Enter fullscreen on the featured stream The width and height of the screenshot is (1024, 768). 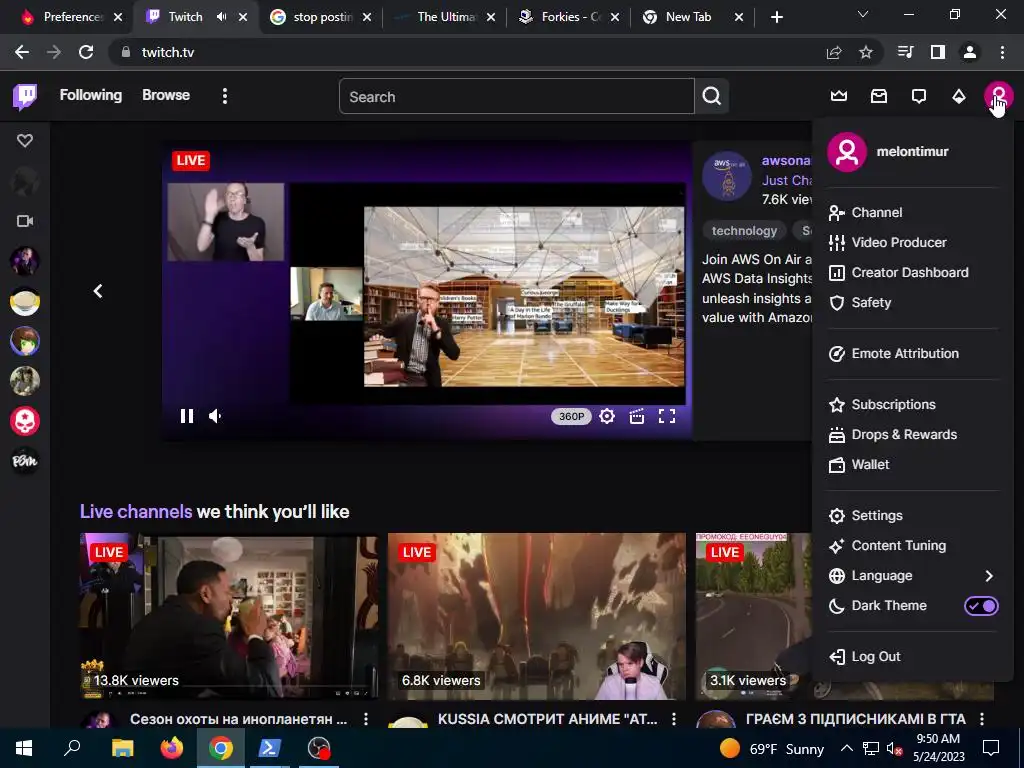(x=667, y=416)
